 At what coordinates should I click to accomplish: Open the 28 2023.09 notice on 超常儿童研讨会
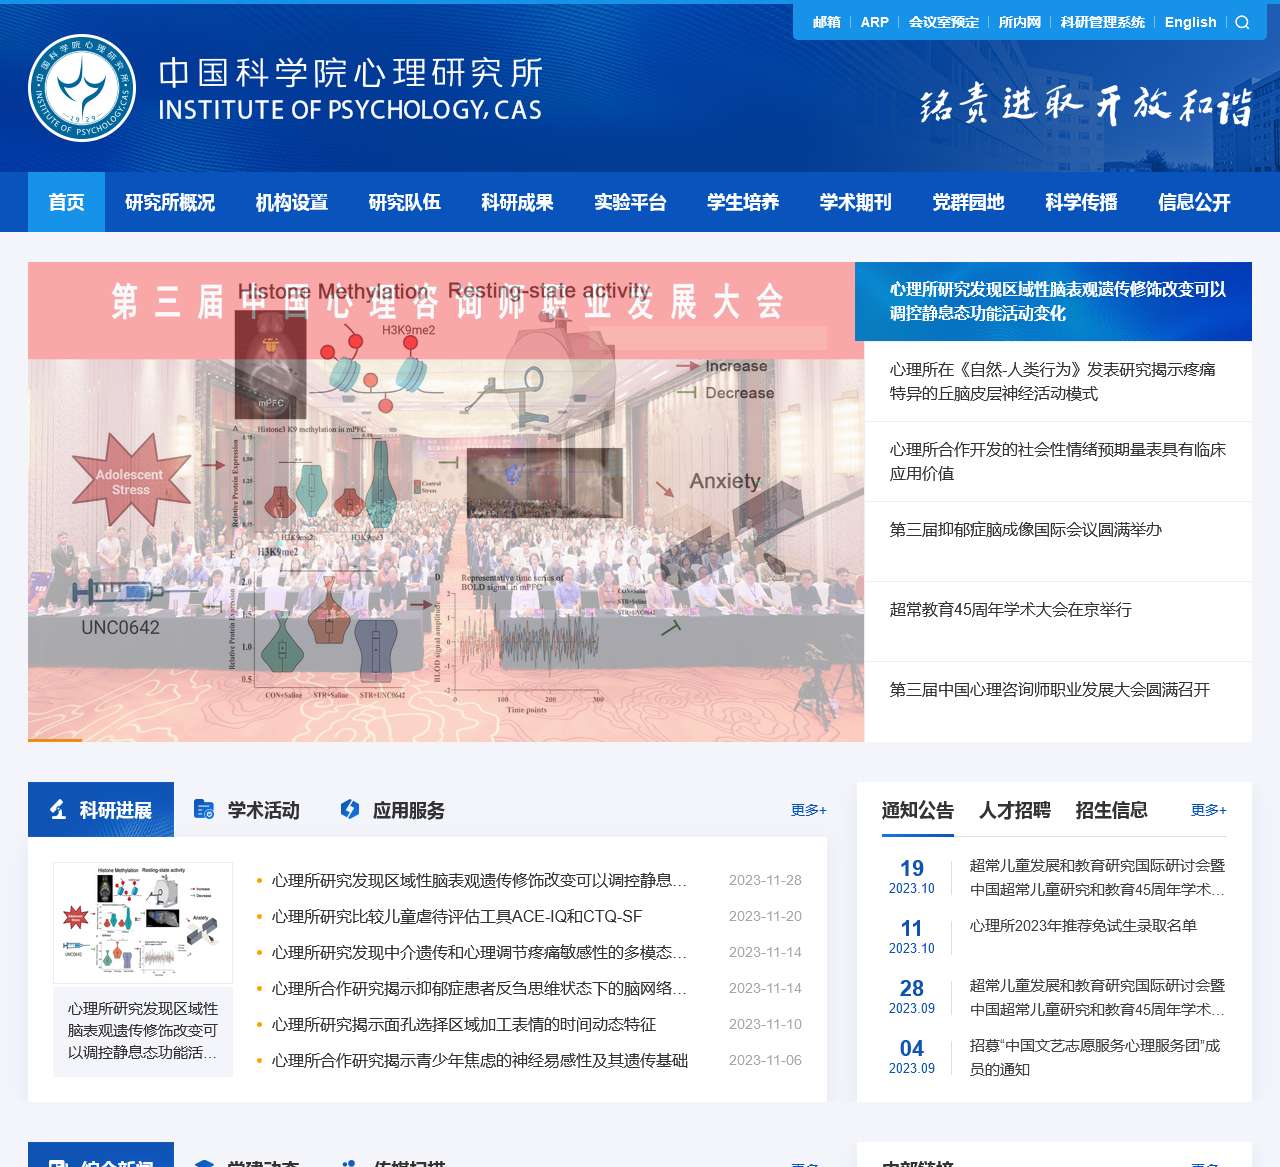coord(1097,997)
